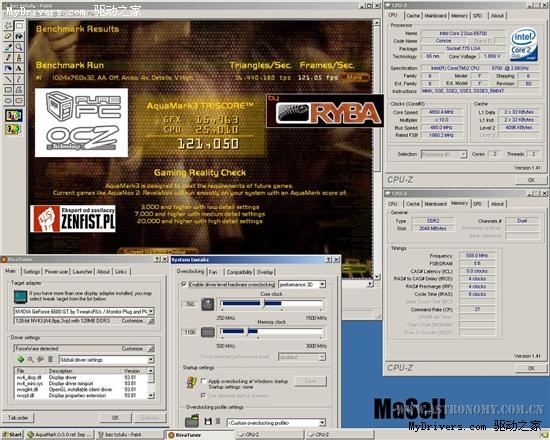Click the floppy save profile icon
This screenshot has height=440, width=550.
(x=208, y=421)
